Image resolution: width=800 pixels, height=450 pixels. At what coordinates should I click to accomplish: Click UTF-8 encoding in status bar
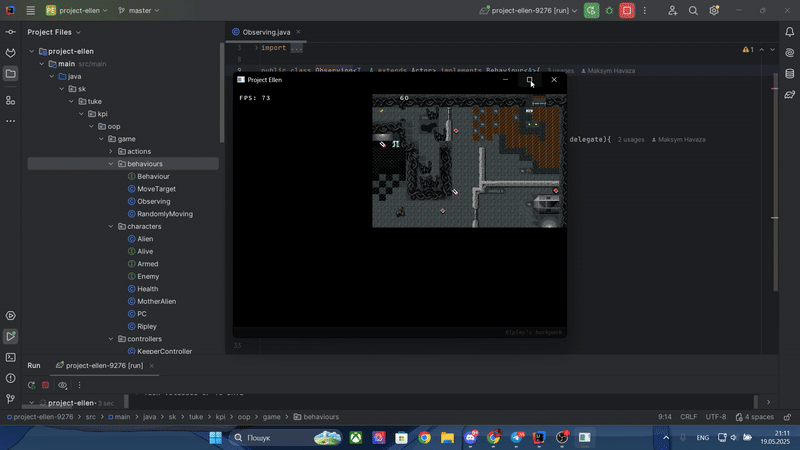716,417
